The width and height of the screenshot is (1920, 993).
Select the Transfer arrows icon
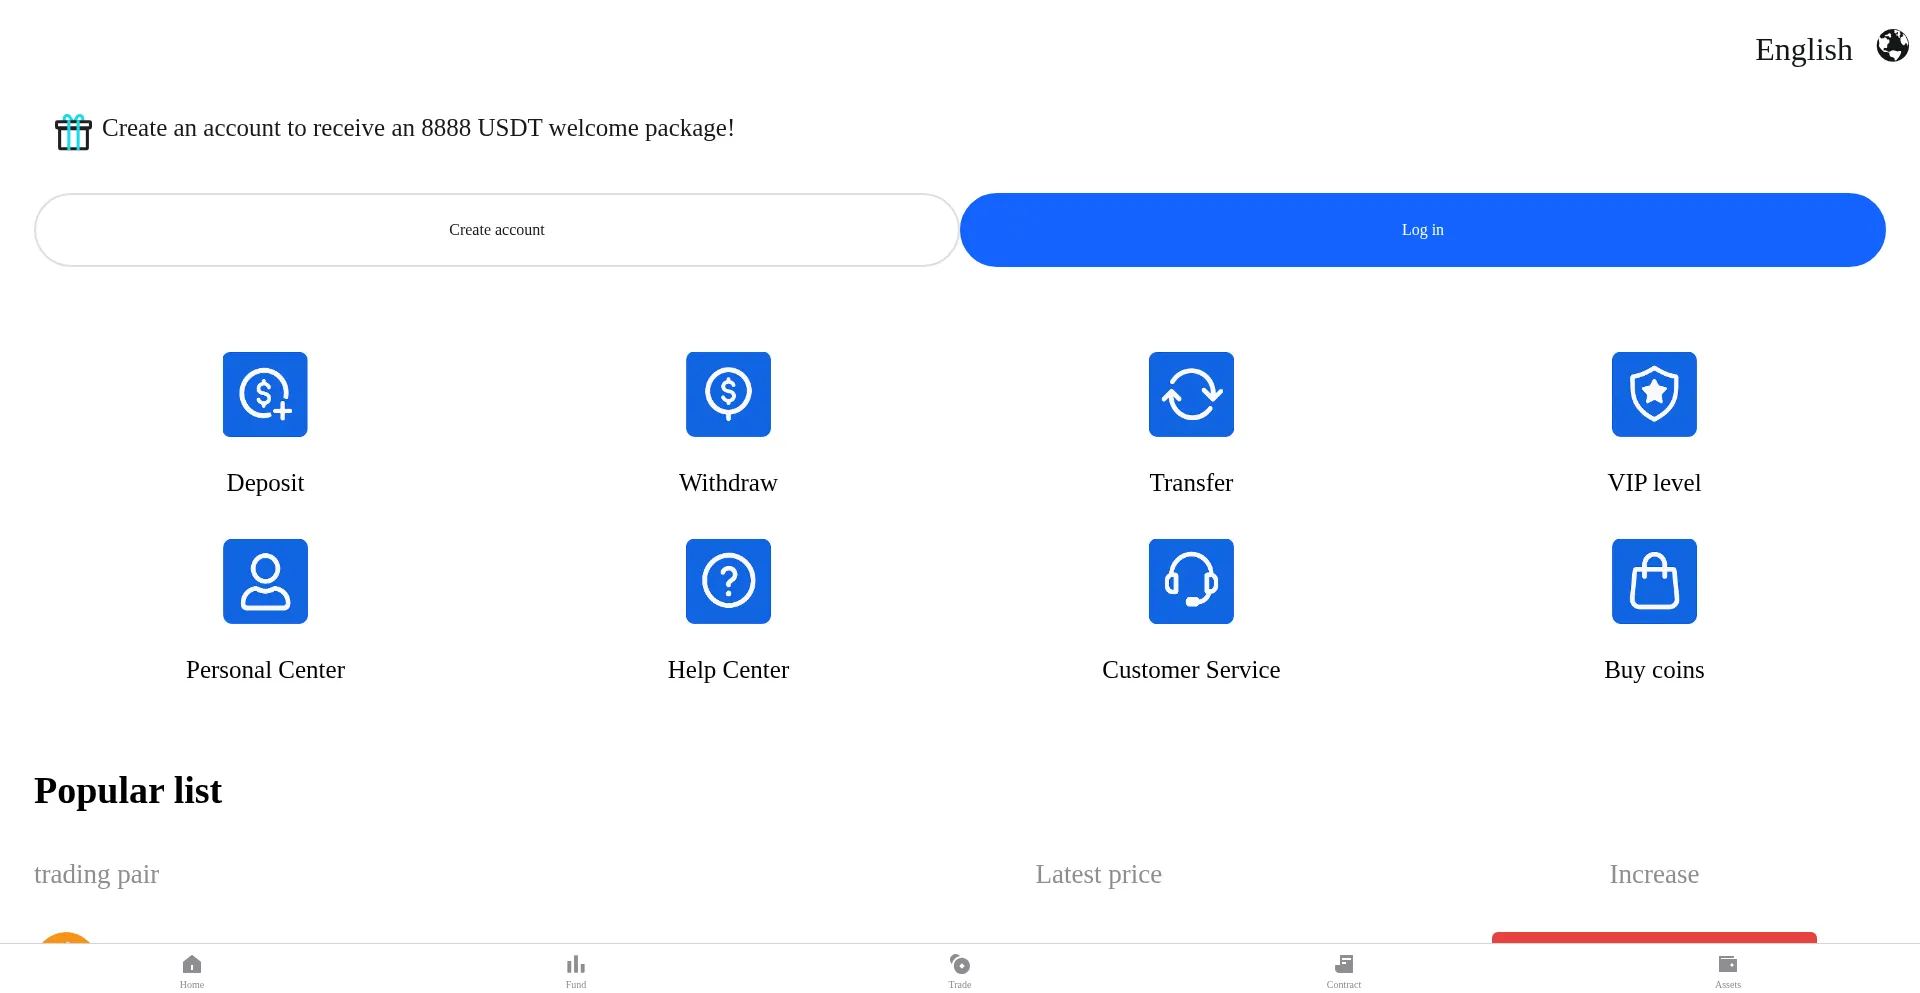[1191, 394]
